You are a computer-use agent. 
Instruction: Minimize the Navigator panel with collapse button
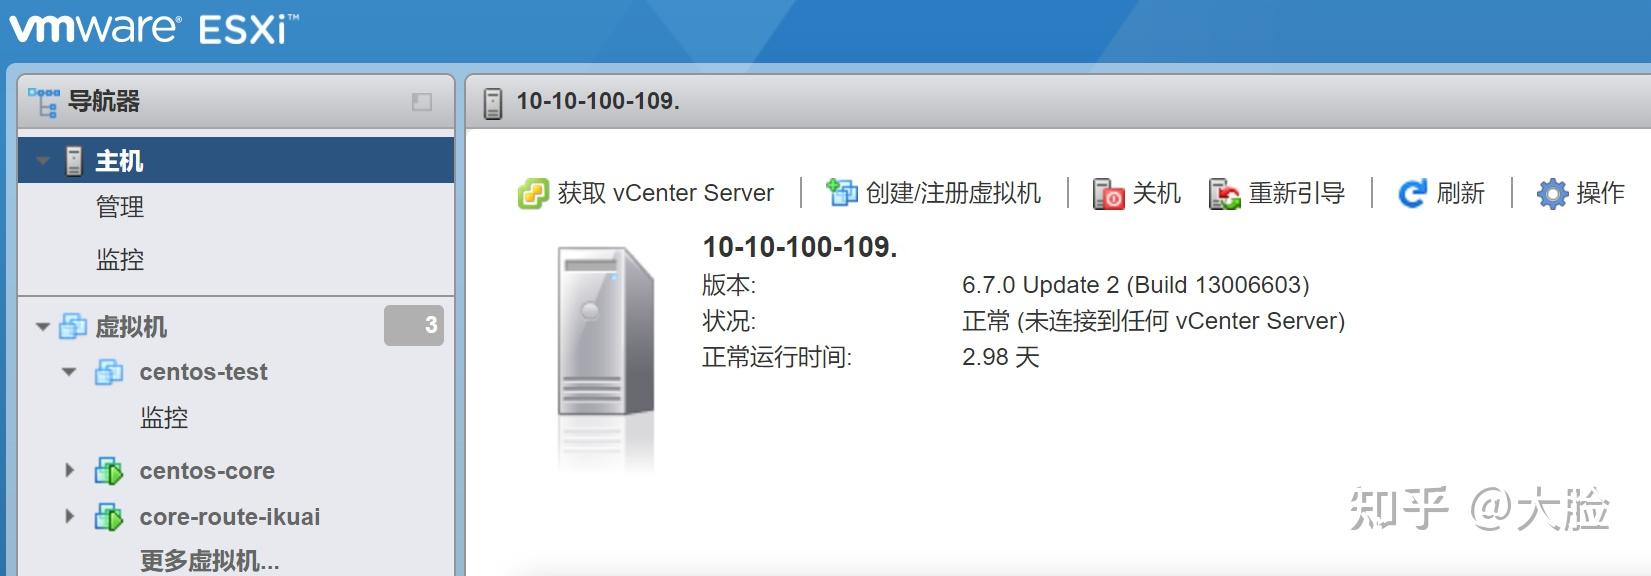(x=422, y=102)
